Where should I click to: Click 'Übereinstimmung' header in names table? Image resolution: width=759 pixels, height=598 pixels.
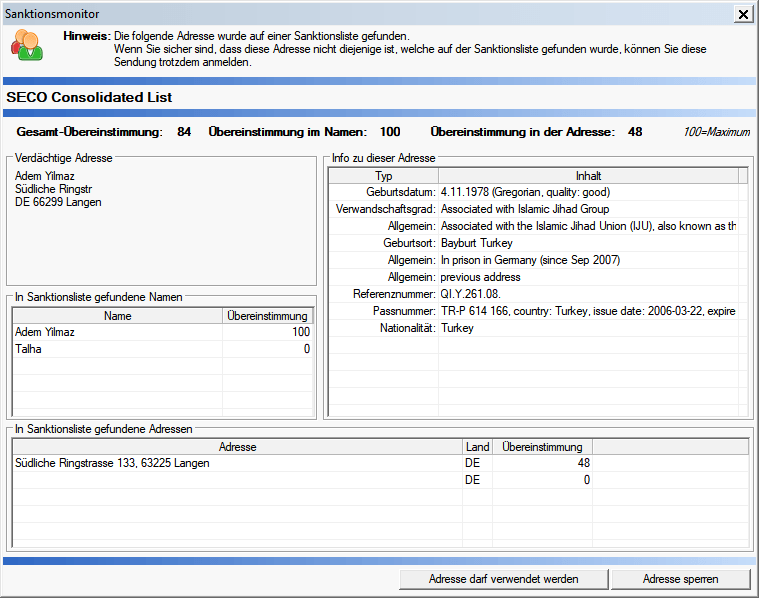point(267,316)
